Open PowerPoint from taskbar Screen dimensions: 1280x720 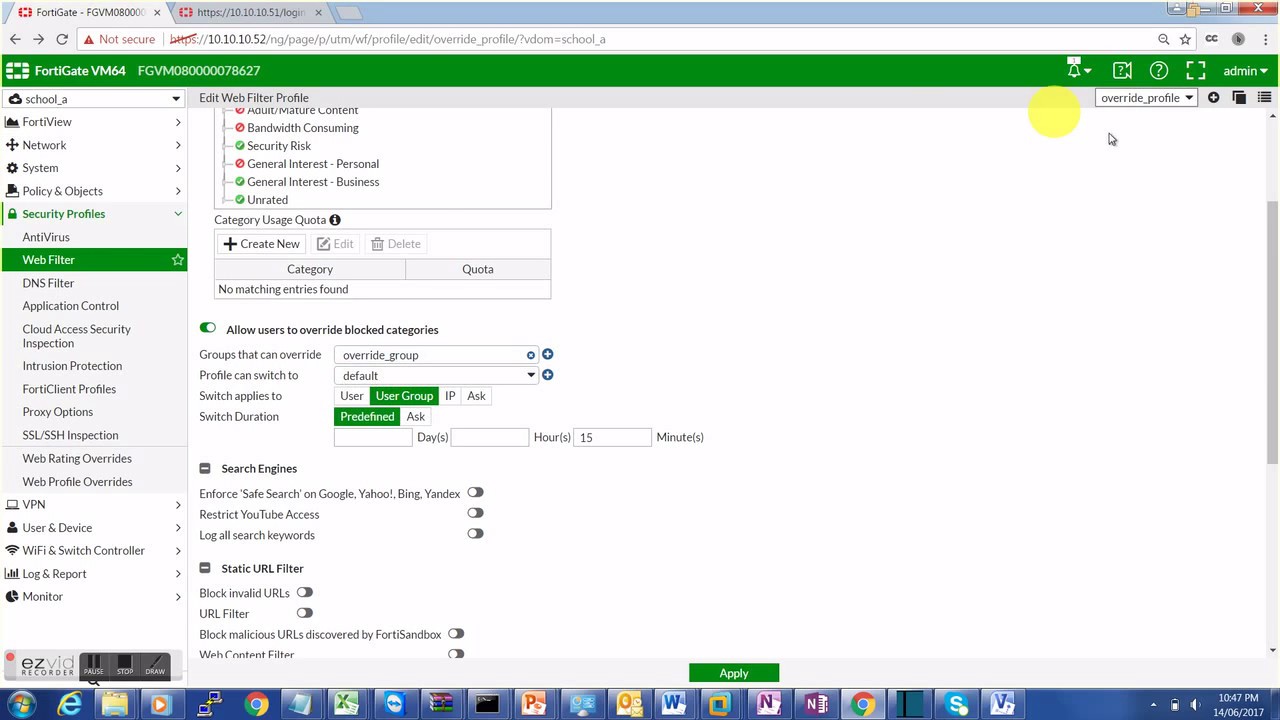[533, 704]
